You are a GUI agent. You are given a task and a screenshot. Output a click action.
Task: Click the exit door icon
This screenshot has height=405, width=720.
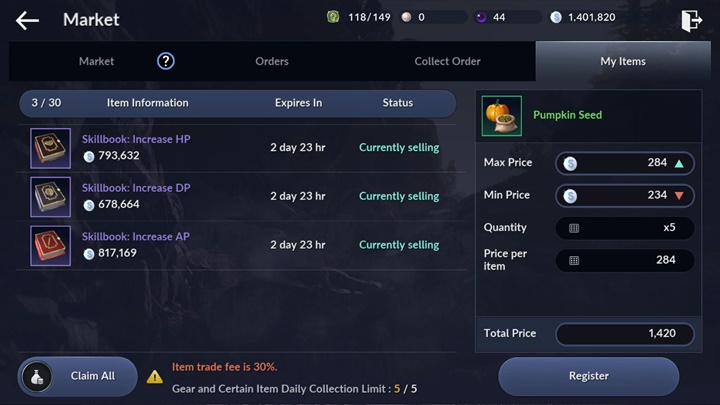pyautogui.click(x=691, y=20)
